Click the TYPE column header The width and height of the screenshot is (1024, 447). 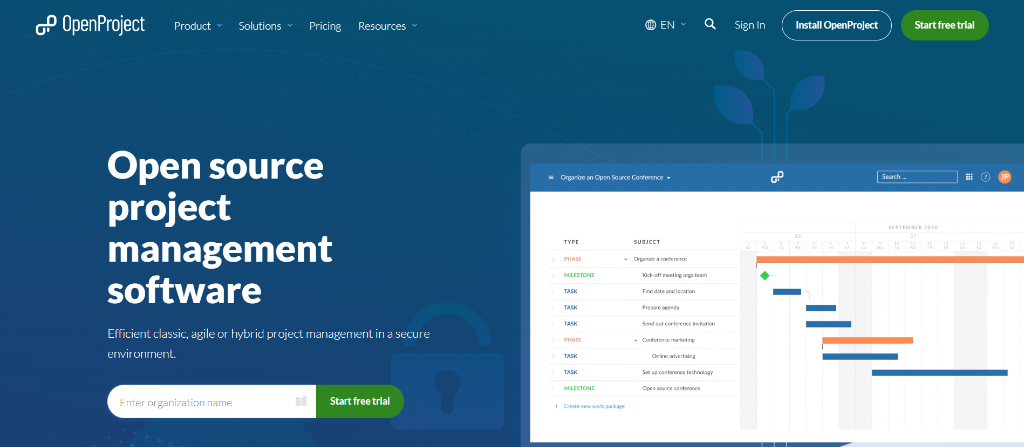point(571,242)
